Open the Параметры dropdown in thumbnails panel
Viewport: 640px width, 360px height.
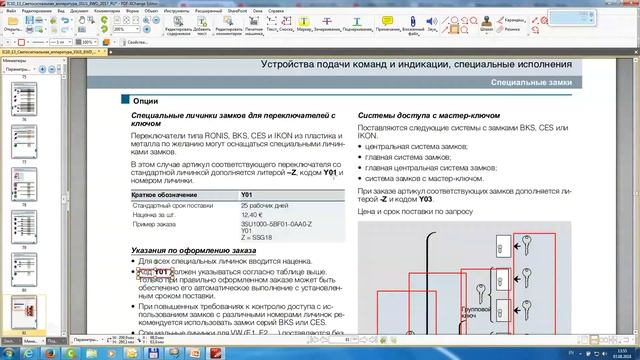click(x=19, y=69)
